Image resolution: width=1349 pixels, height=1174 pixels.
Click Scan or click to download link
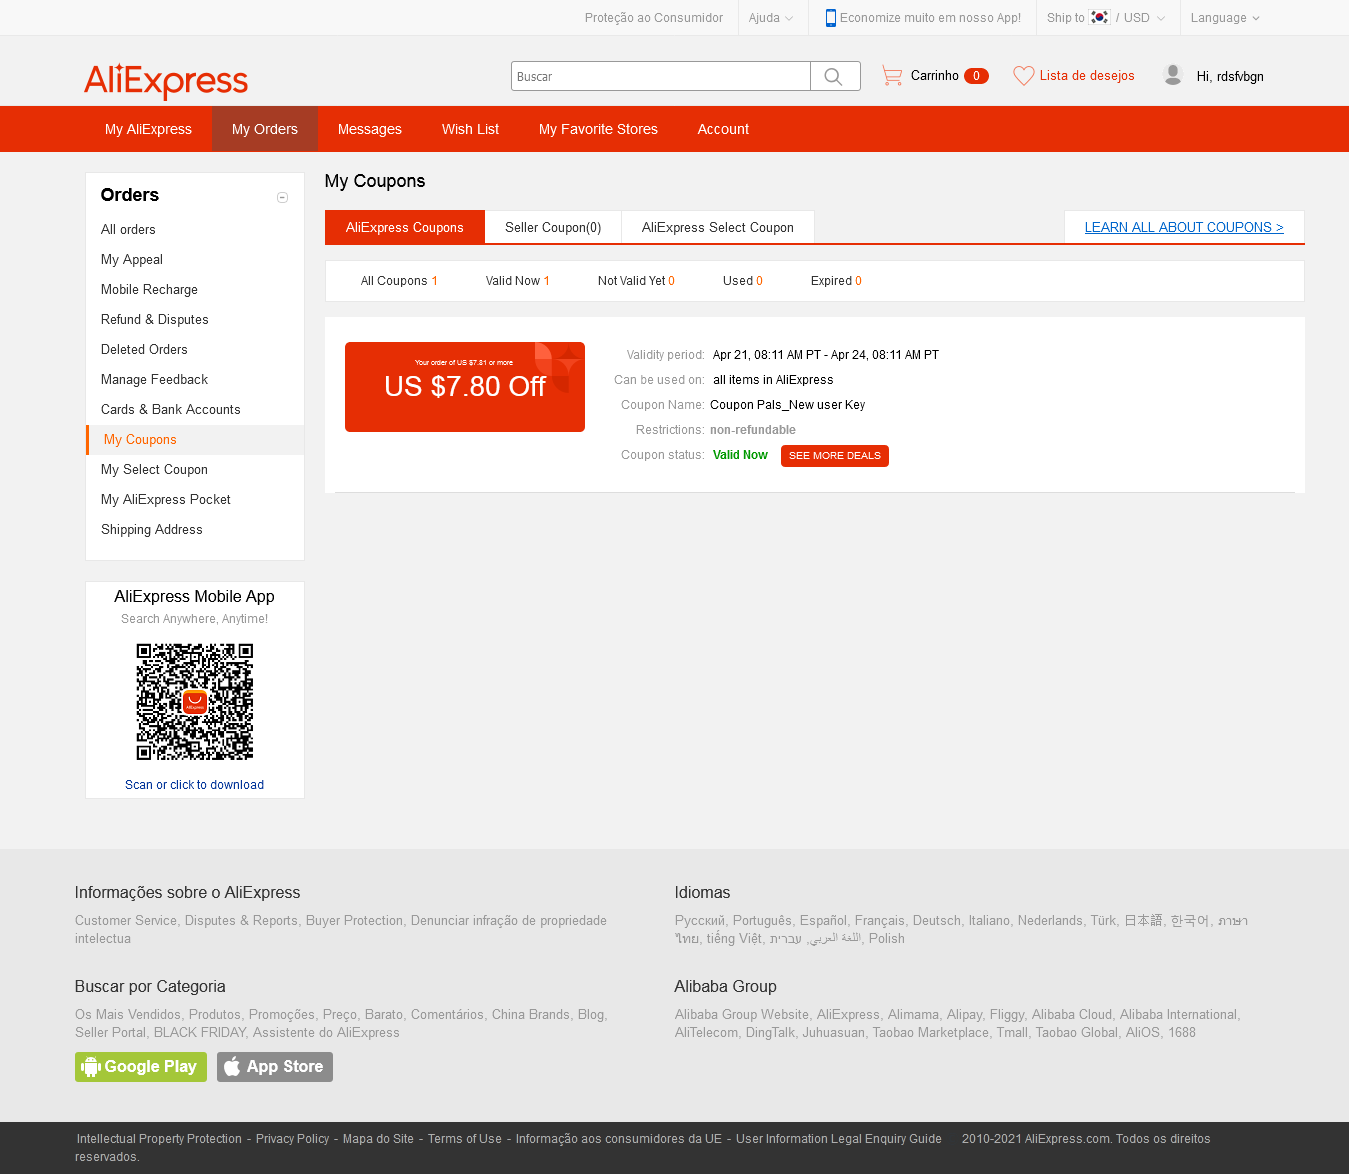pyautogui.click(x=195, y=785)
